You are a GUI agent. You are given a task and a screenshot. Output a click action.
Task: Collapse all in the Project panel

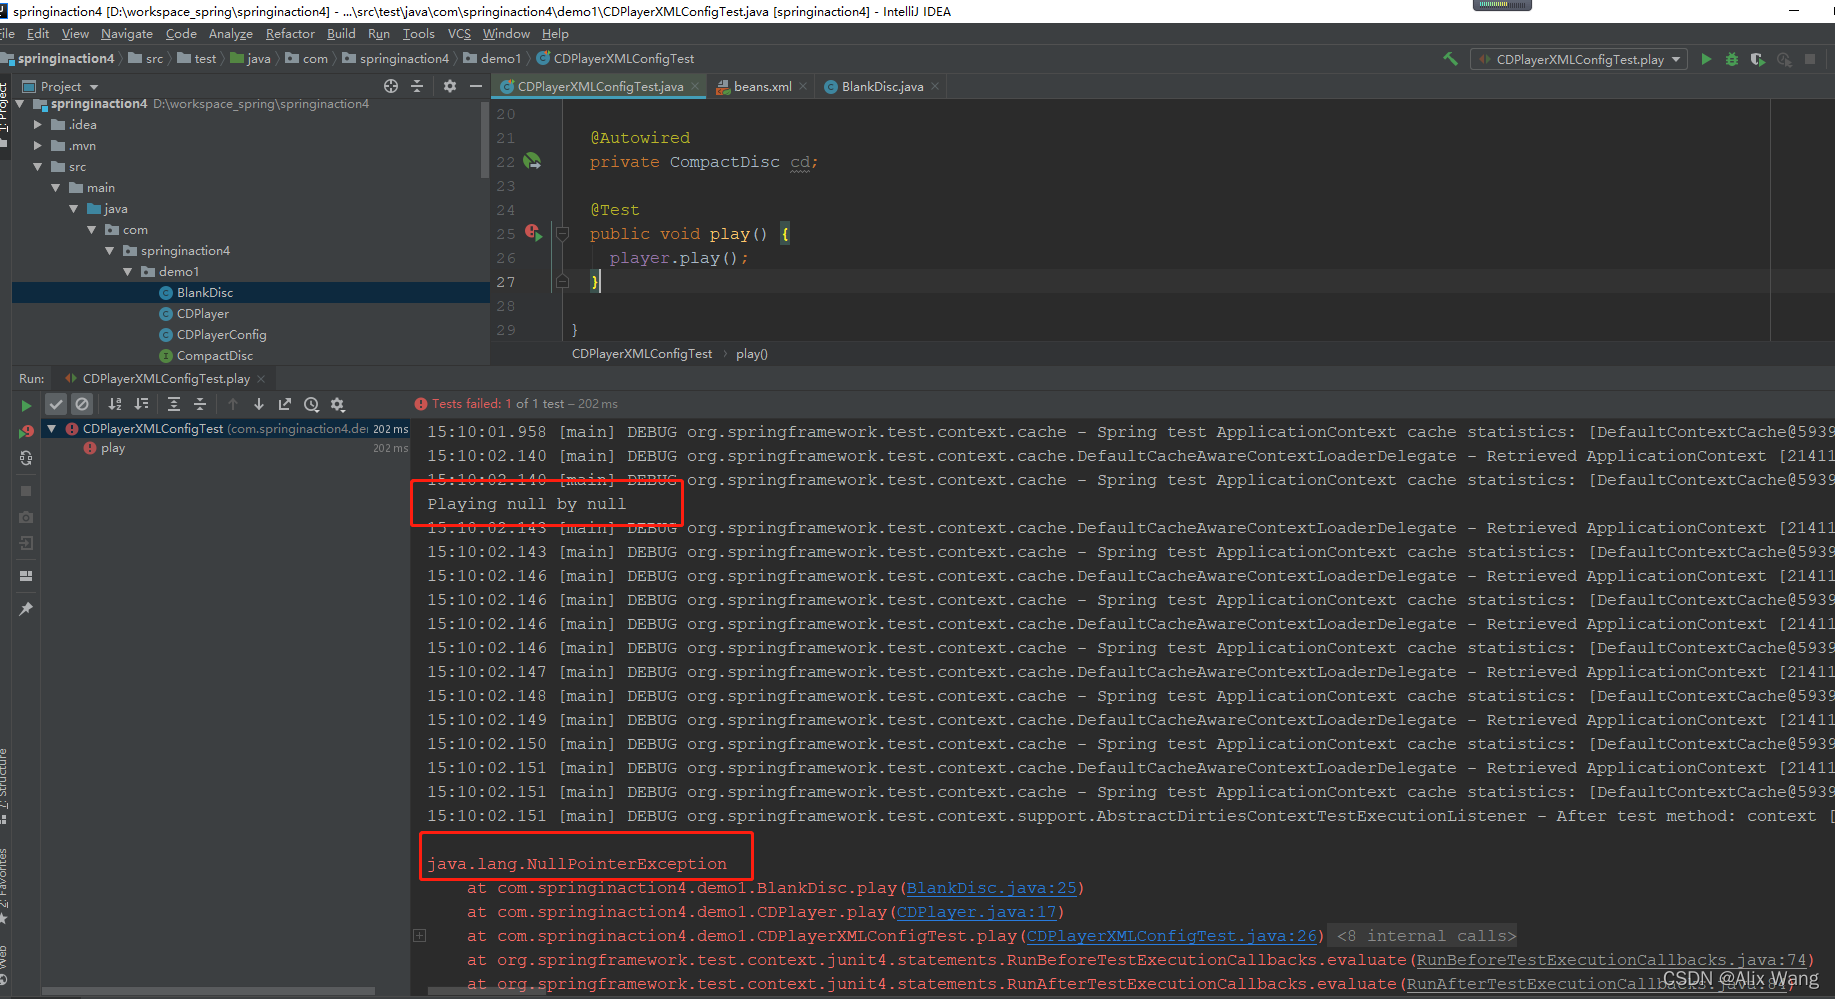pos(417,86)
